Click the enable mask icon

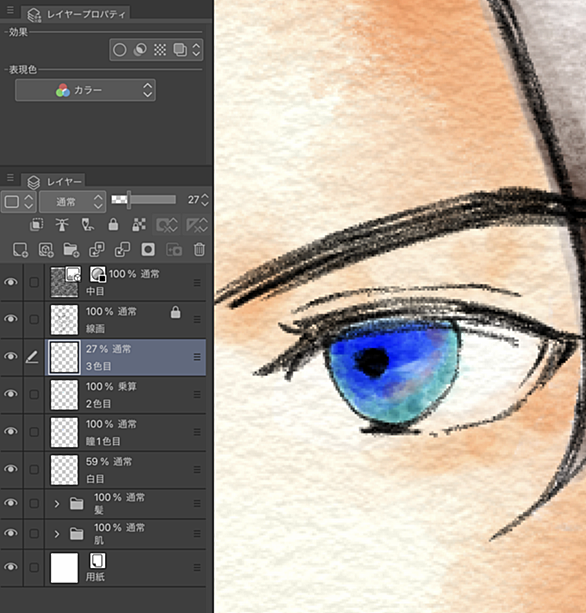(167, 225)
